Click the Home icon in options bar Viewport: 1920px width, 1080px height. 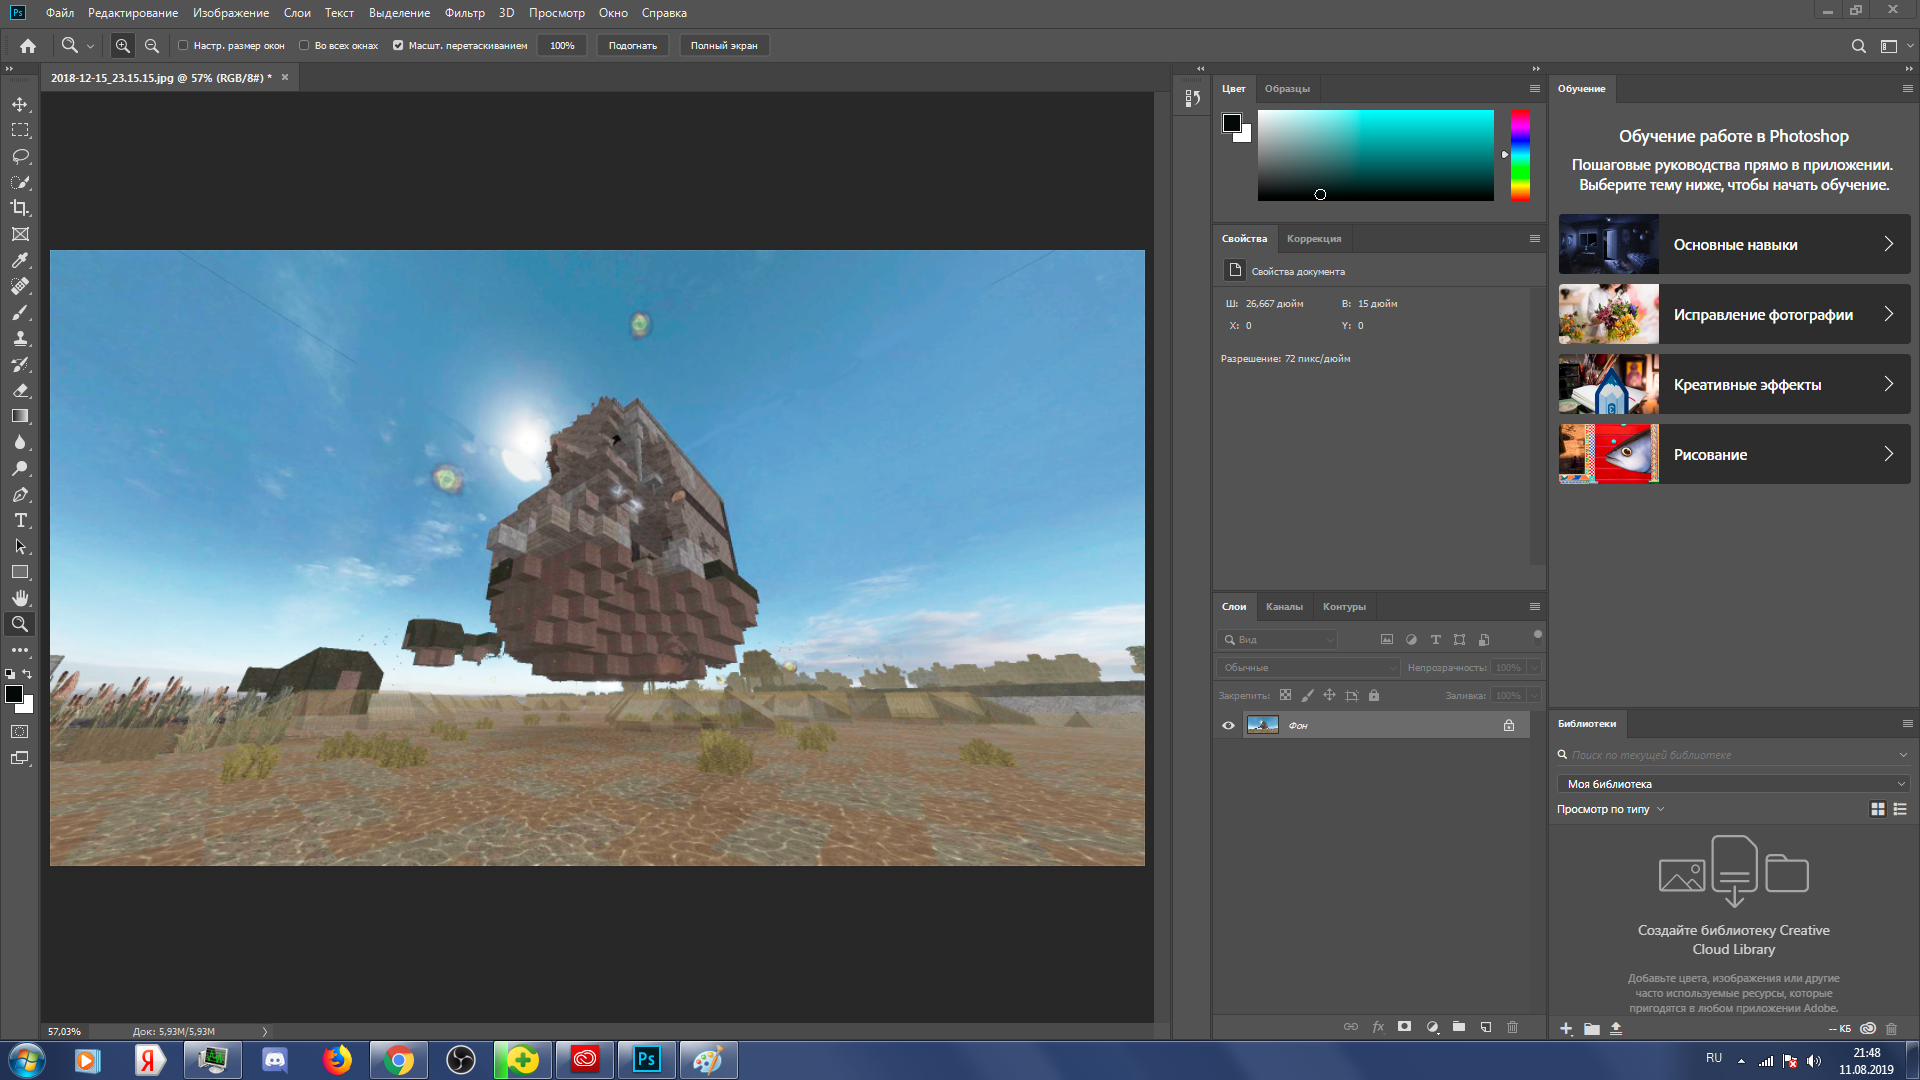[x=28, y=45]
